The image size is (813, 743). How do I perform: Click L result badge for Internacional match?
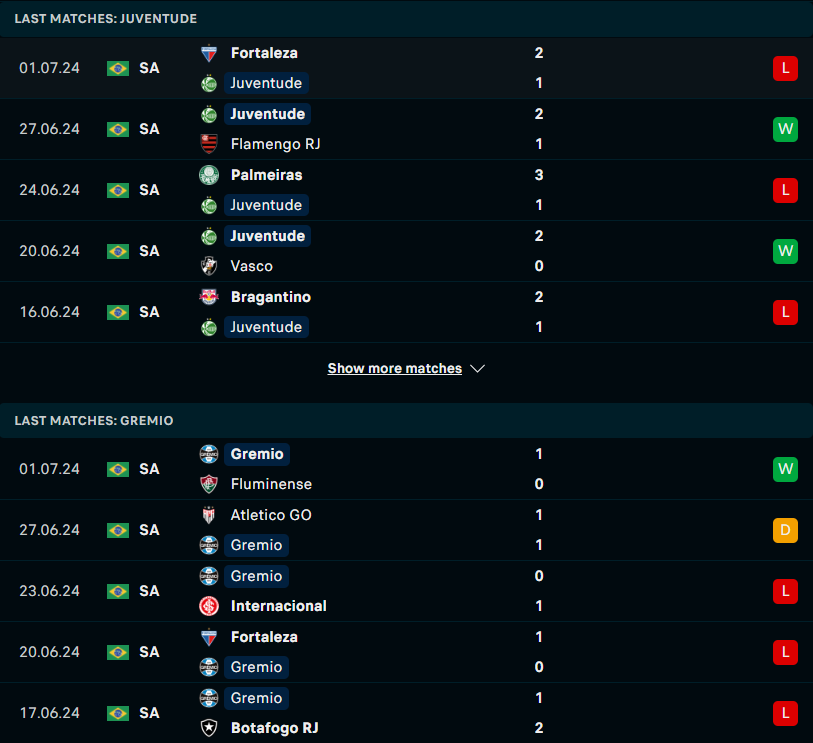(785, 591)
